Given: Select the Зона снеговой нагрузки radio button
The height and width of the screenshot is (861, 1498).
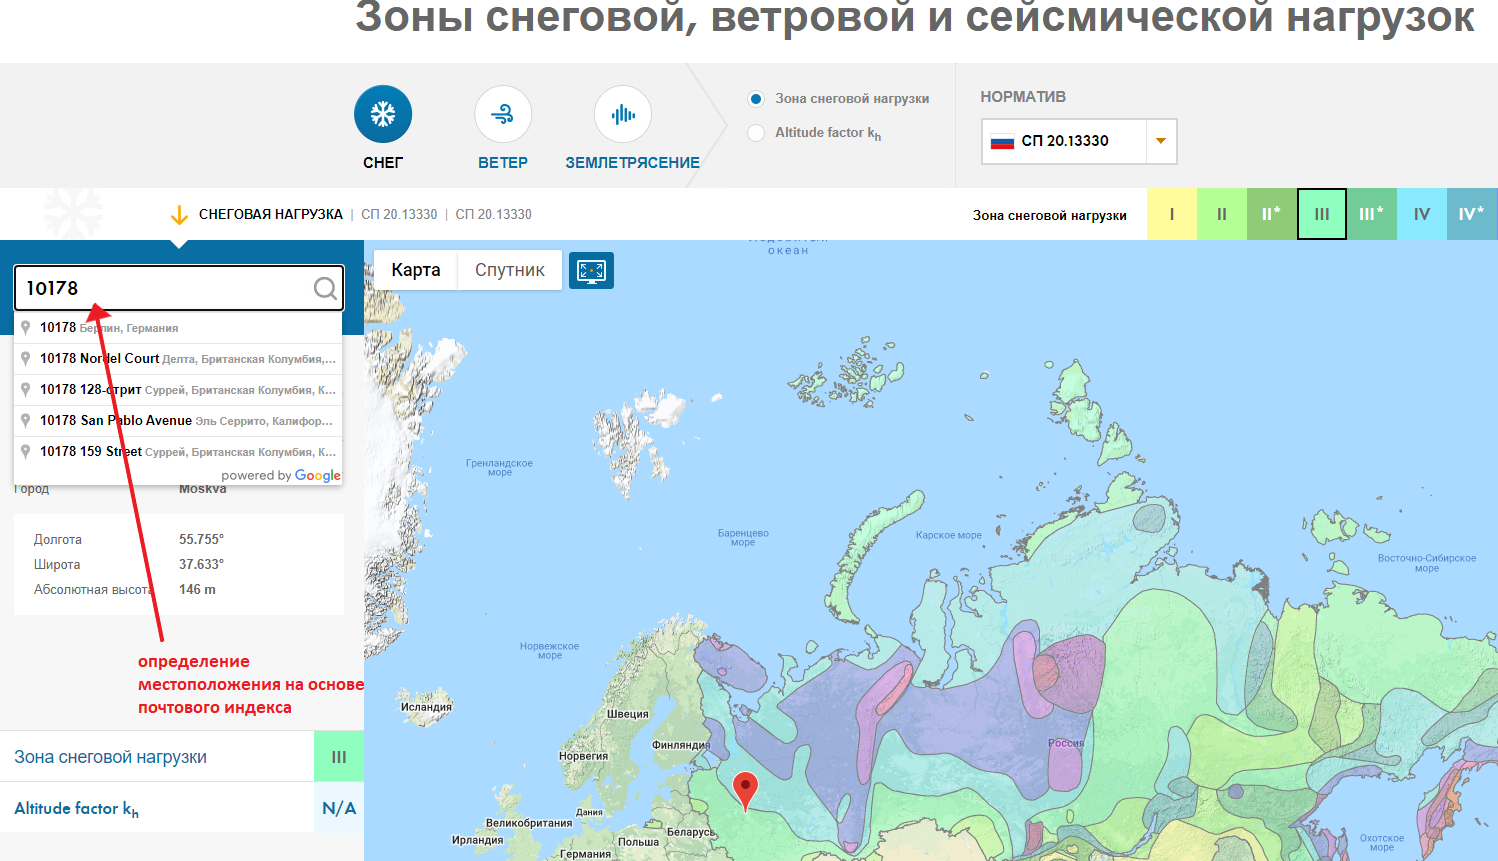Looking at the screenshot, I should pyautogui.click(x=757, y=98).
